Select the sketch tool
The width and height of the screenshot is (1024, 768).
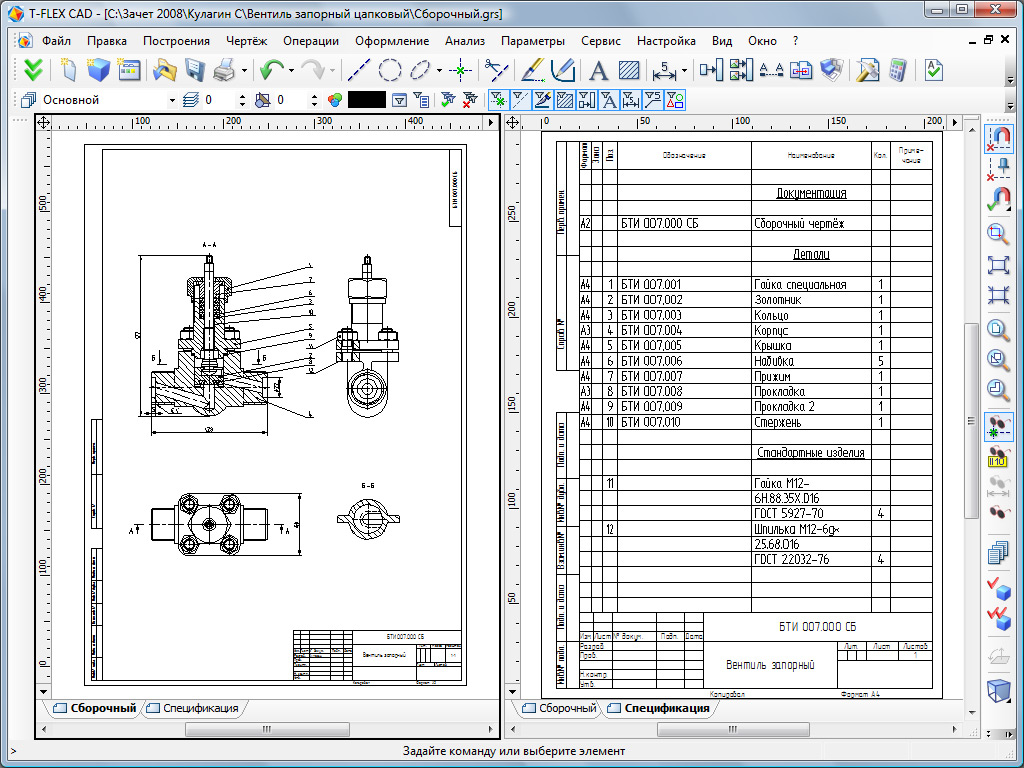click(x=562, y=70)
